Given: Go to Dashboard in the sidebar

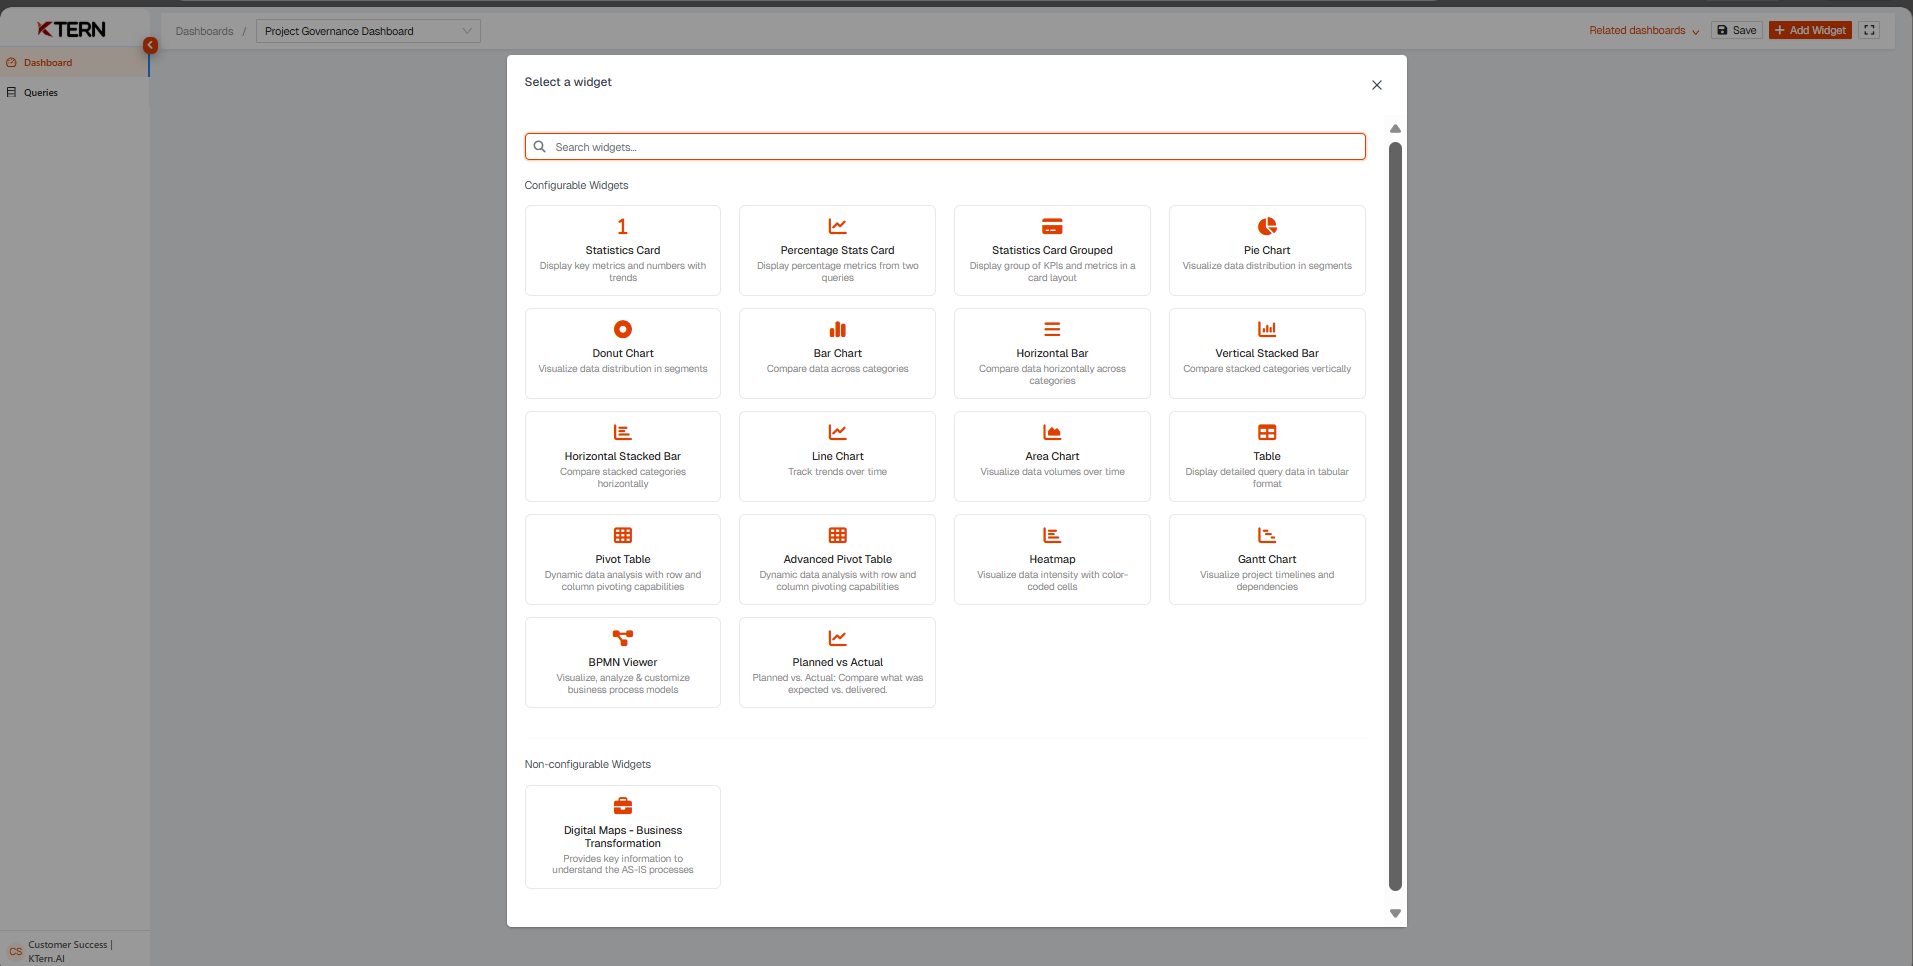Looking at the screenshot, I should pyautogui.click(x=48, y=63).
